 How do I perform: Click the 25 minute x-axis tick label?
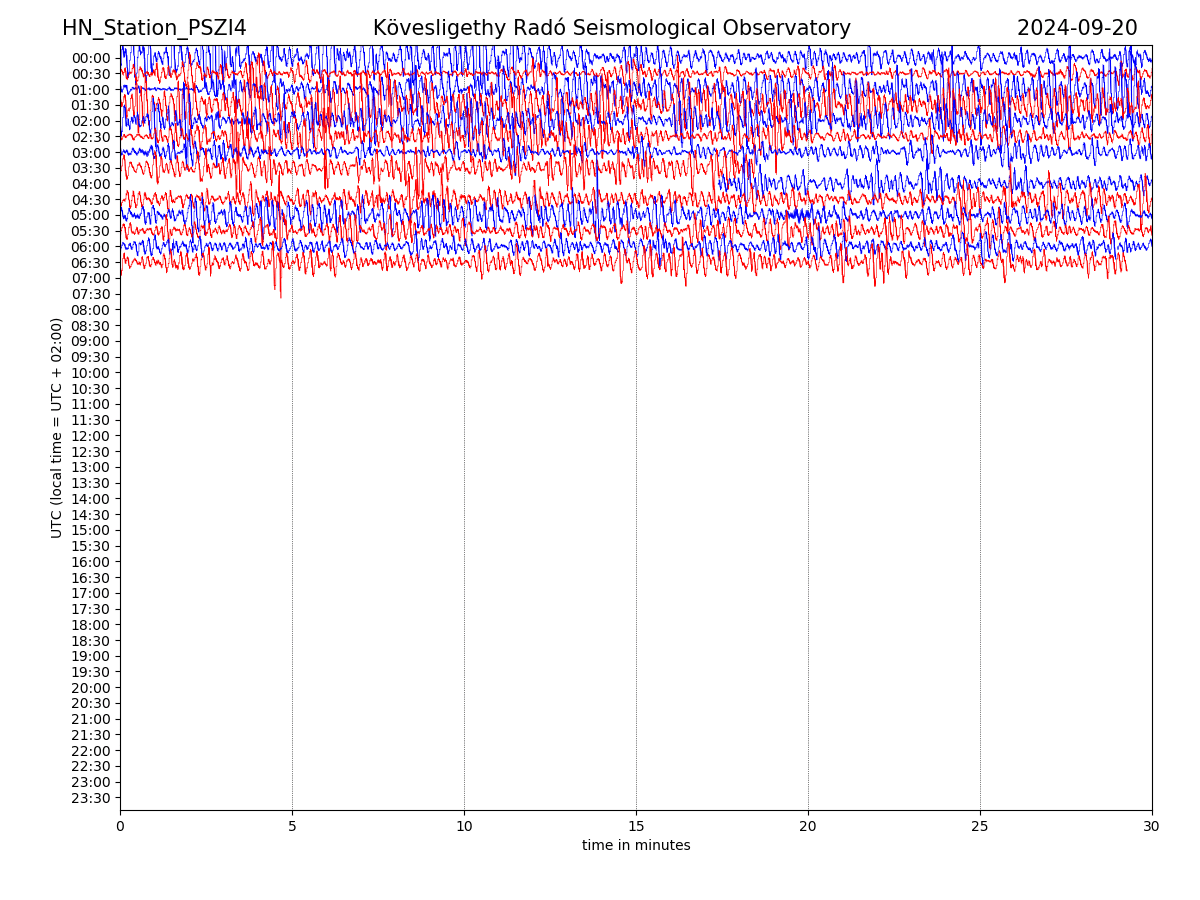click(x=980, y=827)
